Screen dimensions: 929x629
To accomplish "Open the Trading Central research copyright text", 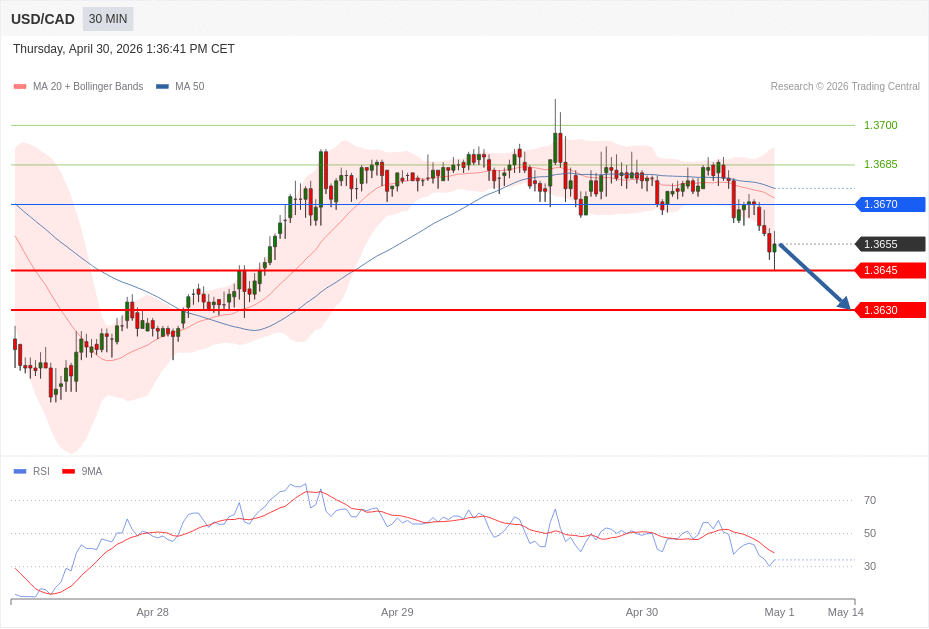I will (845, 87).
